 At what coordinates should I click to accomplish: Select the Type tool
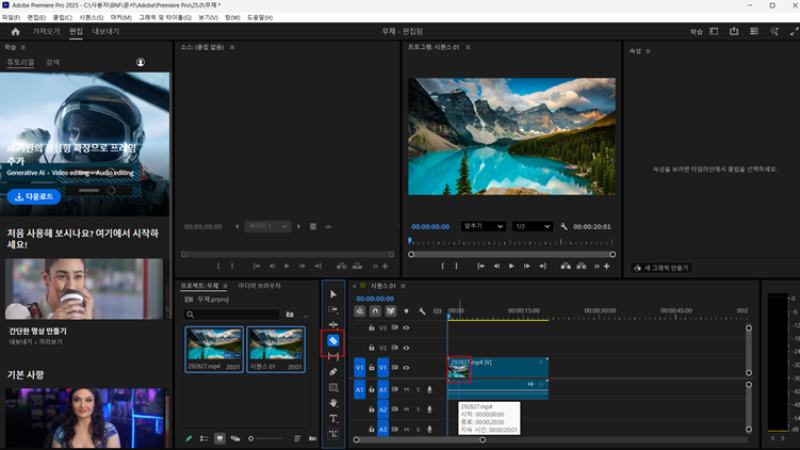coord(333,418)
